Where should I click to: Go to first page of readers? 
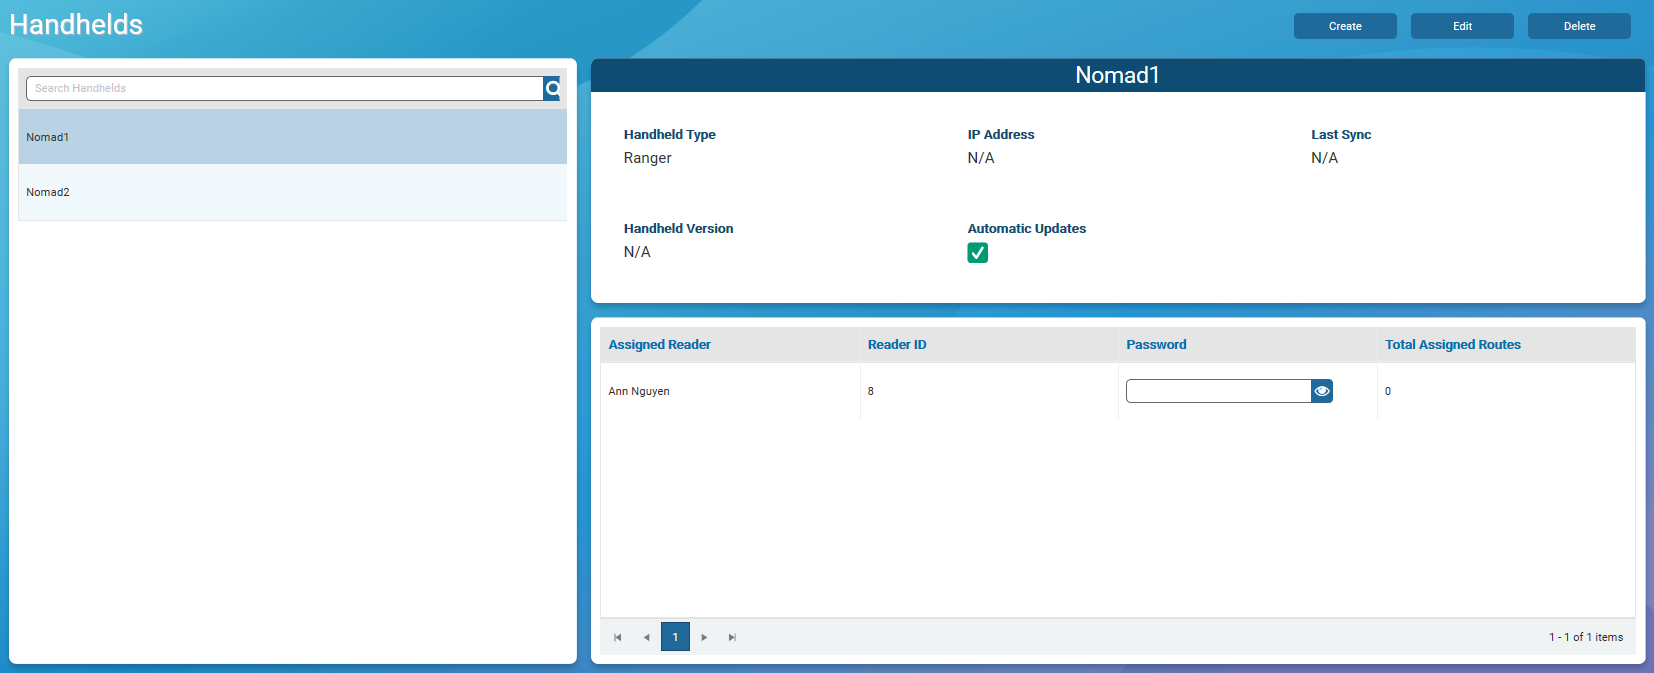pos(618,637)
